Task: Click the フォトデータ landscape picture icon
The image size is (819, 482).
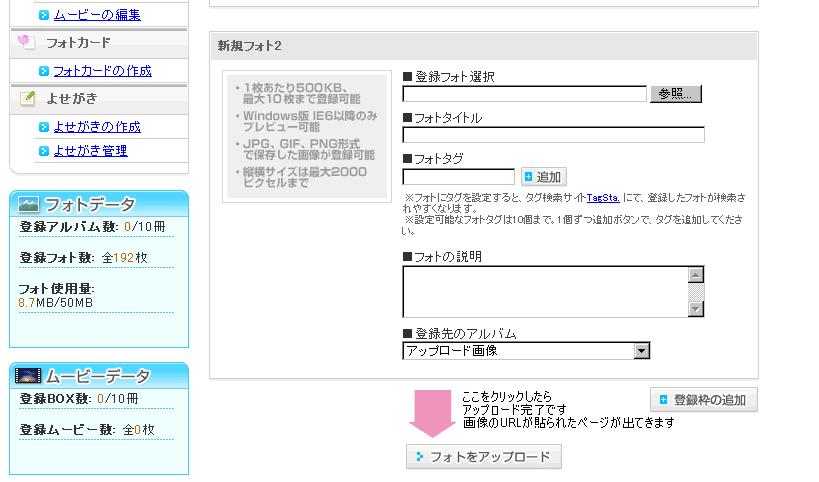Action: point(29,204)
